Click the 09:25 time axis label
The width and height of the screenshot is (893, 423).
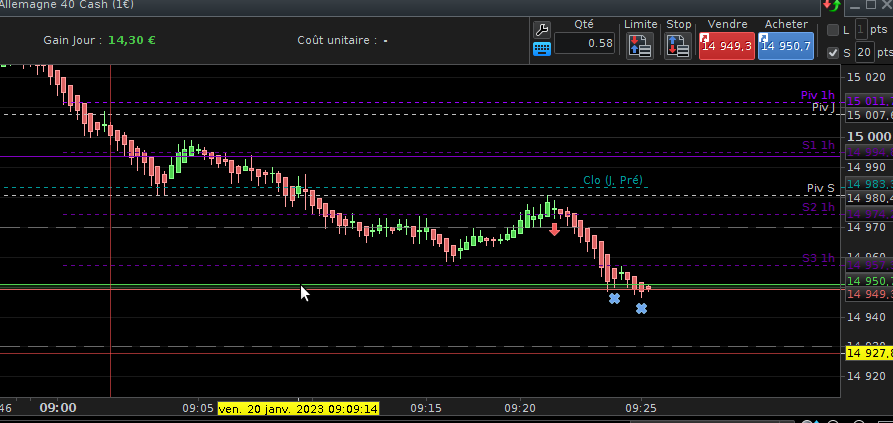[641, 408]
